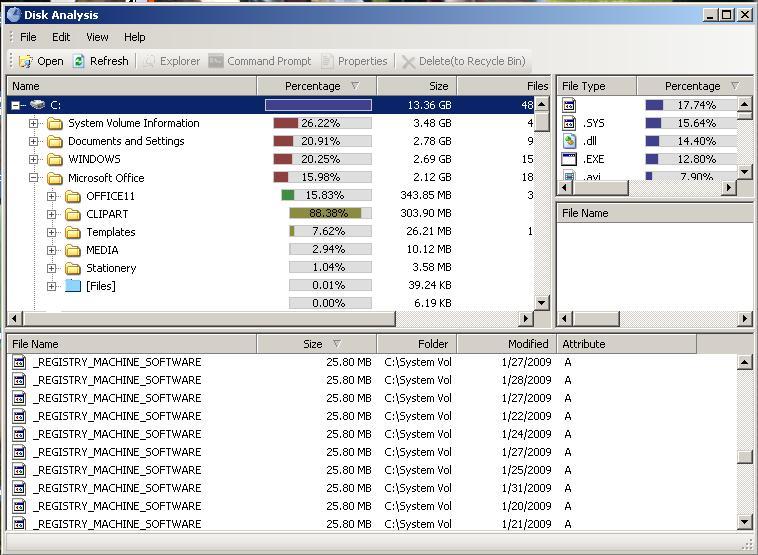Open the View menu
This screenshot has height=555, width=758.
coord(97,37)
